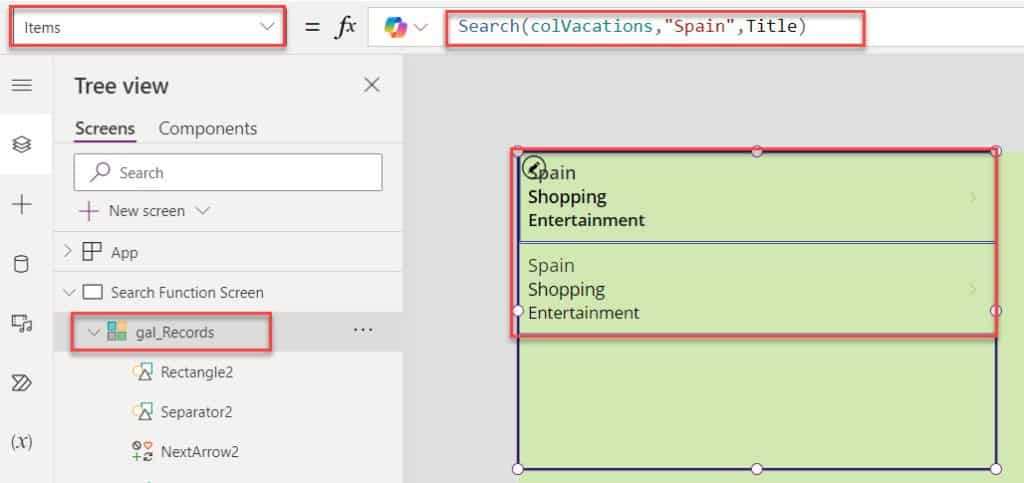Close the Tree view panel
Screen dimensions: 1024x483
[372, 85]
